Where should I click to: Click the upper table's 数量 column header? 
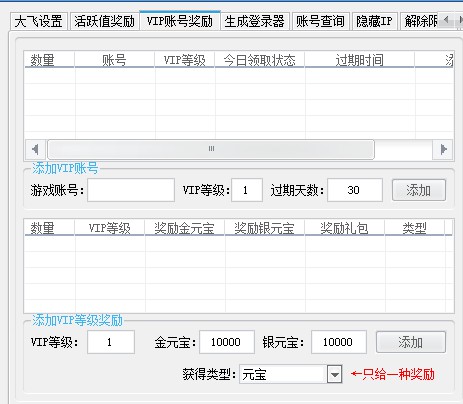[49, 60]
